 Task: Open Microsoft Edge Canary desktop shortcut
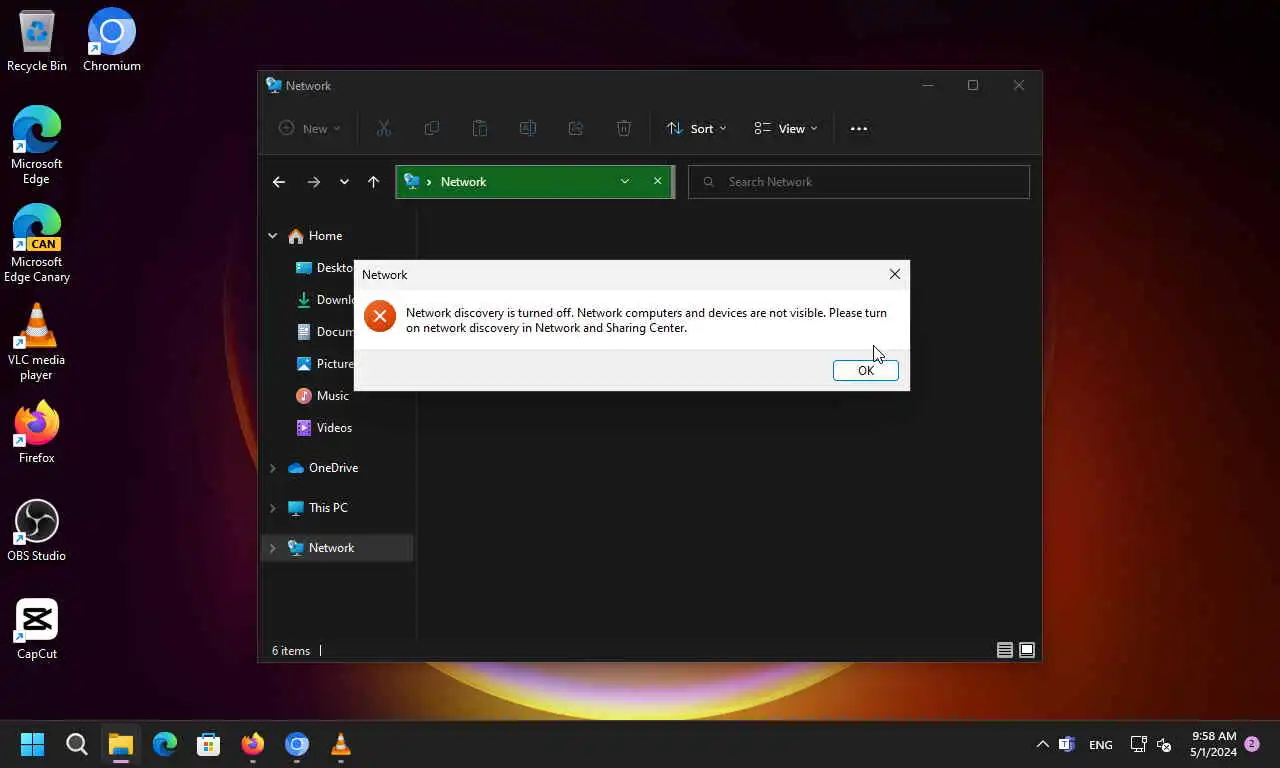coord(37,244)
